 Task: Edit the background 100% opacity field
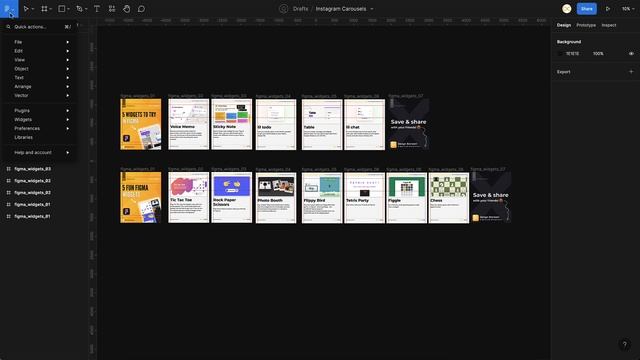point(598,53)
